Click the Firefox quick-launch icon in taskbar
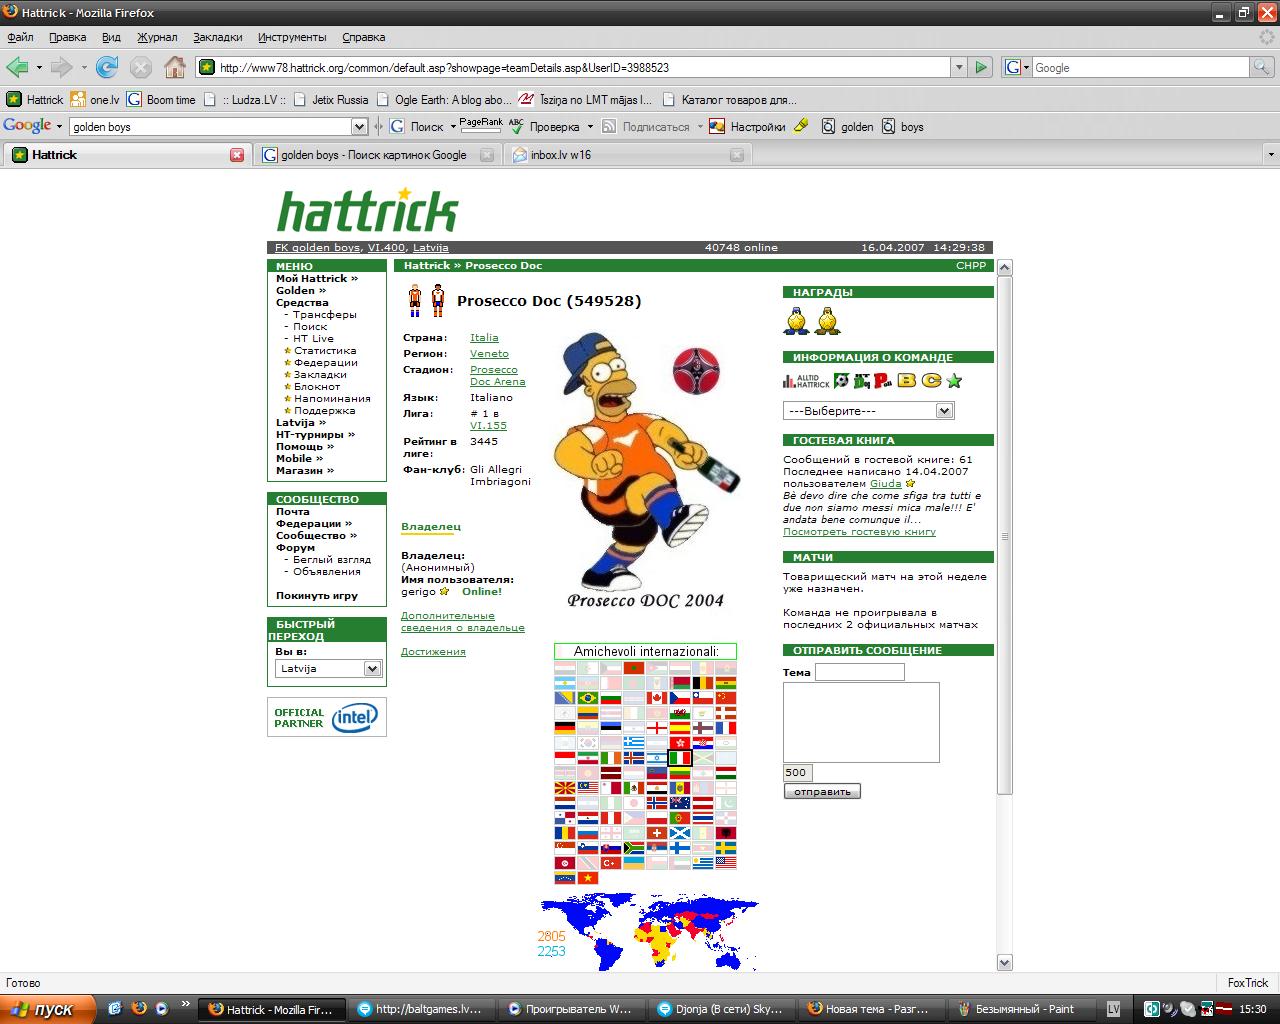Screen dimensions: 1280x1024 click(138, 1009)
